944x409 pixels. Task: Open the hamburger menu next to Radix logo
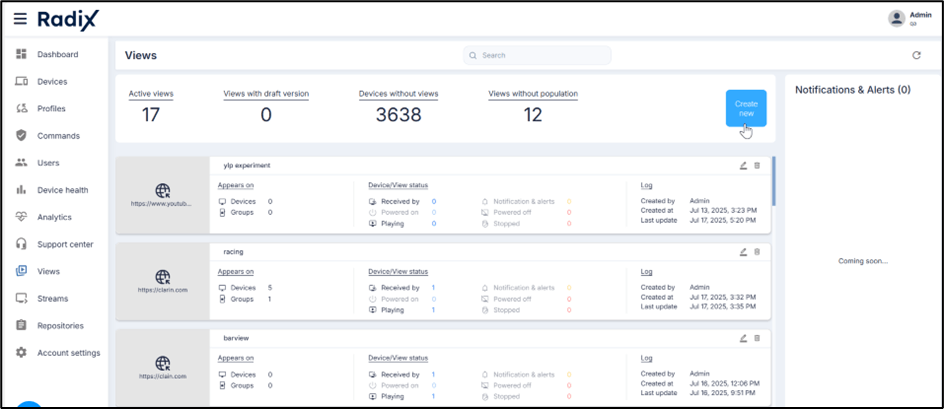(19, 18)
